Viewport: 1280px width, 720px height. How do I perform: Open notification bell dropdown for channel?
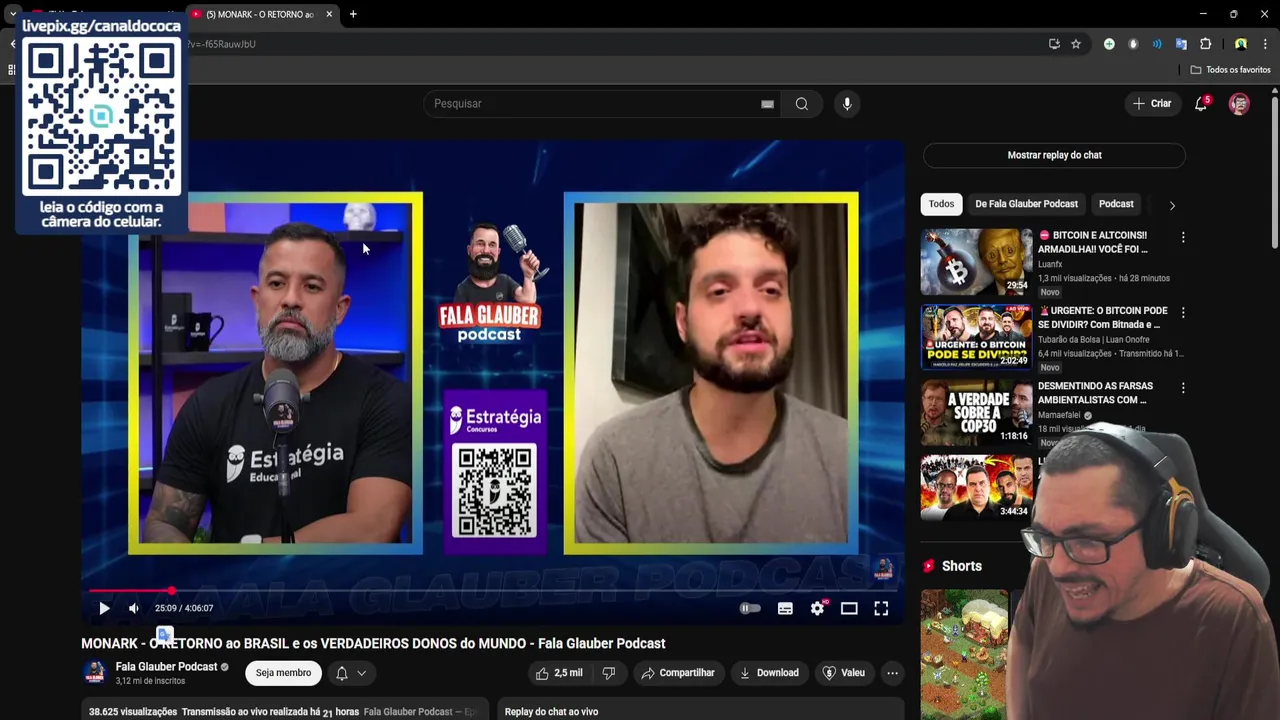pyautogui.click(x=351, y=673)
